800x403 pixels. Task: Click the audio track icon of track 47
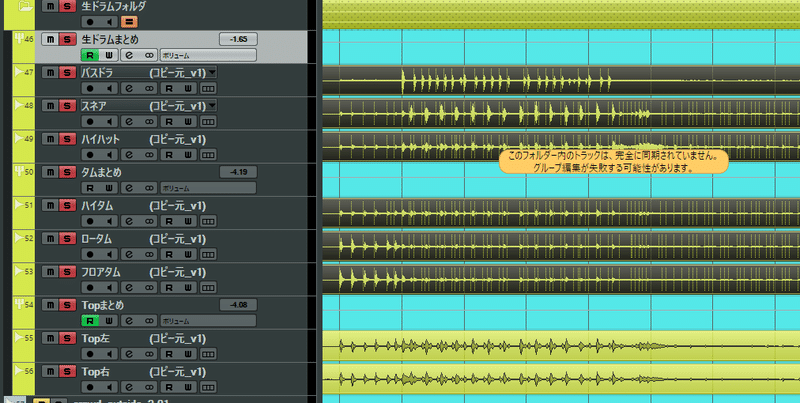click(18, 72)
